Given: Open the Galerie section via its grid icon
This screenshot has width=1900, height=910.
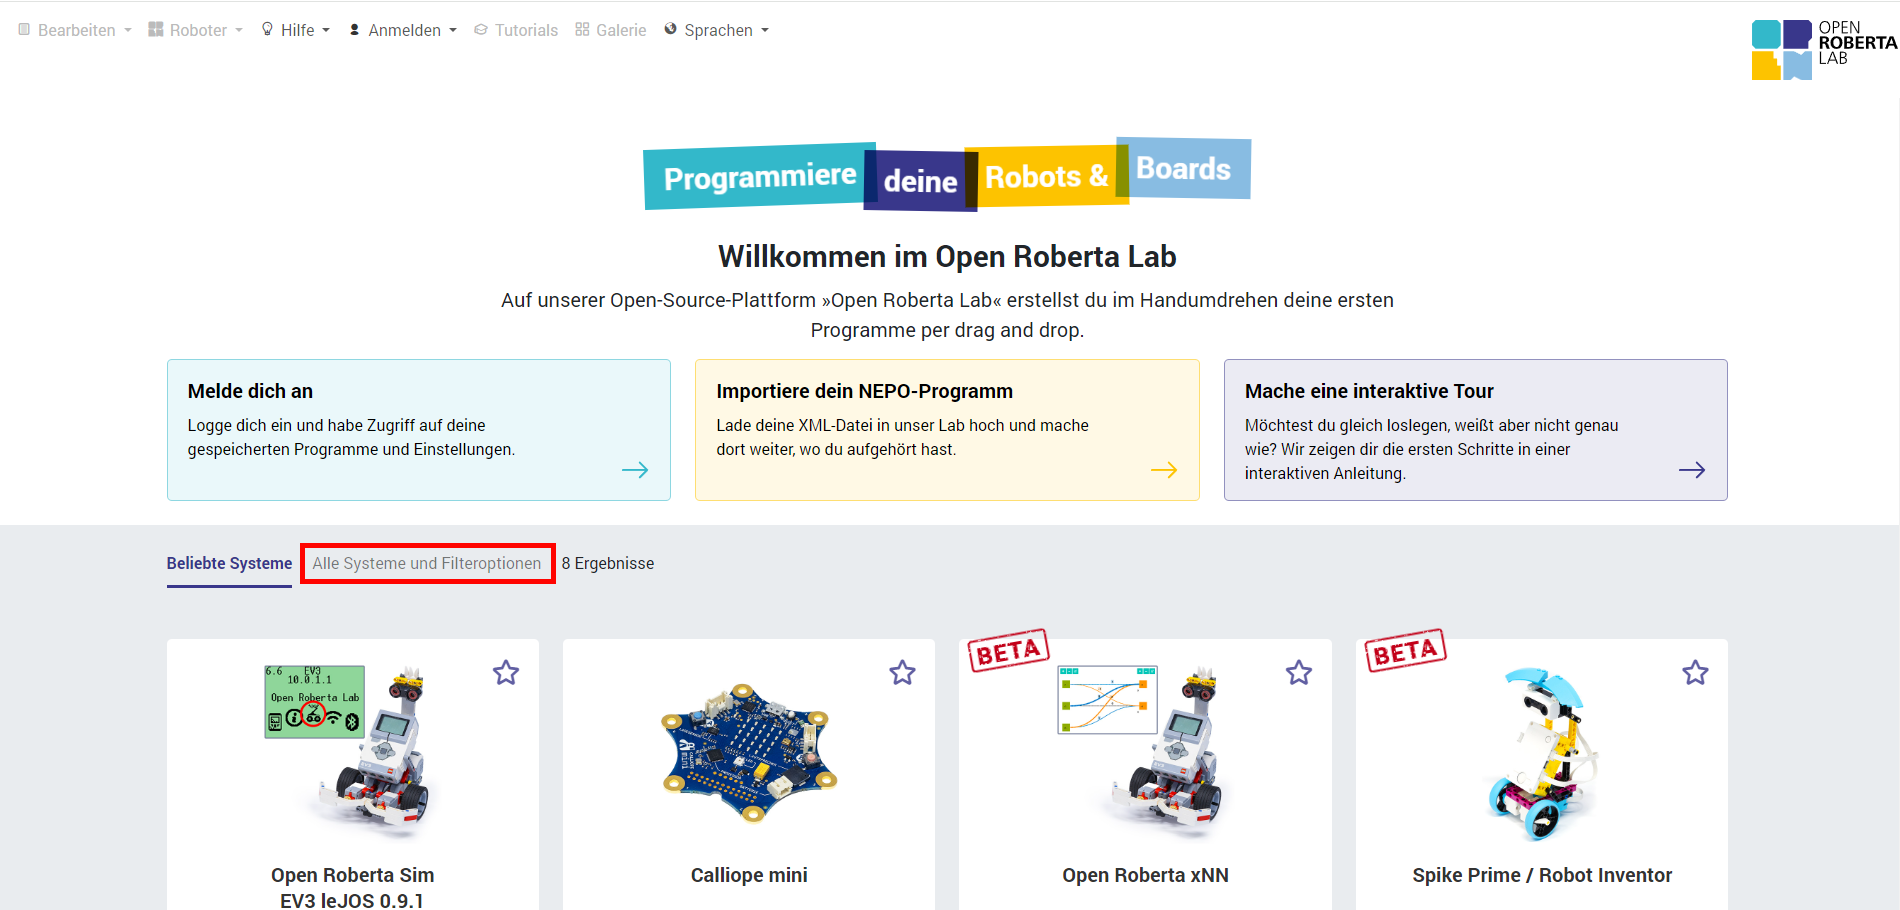Looking at the screenshot, I should [x=582, y=29].
